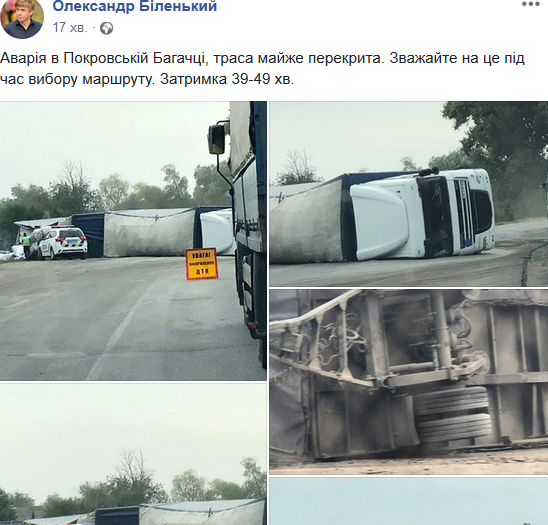
Task: Open the bottom-left photo of truck trailer
Action: [x=133, y=454]
